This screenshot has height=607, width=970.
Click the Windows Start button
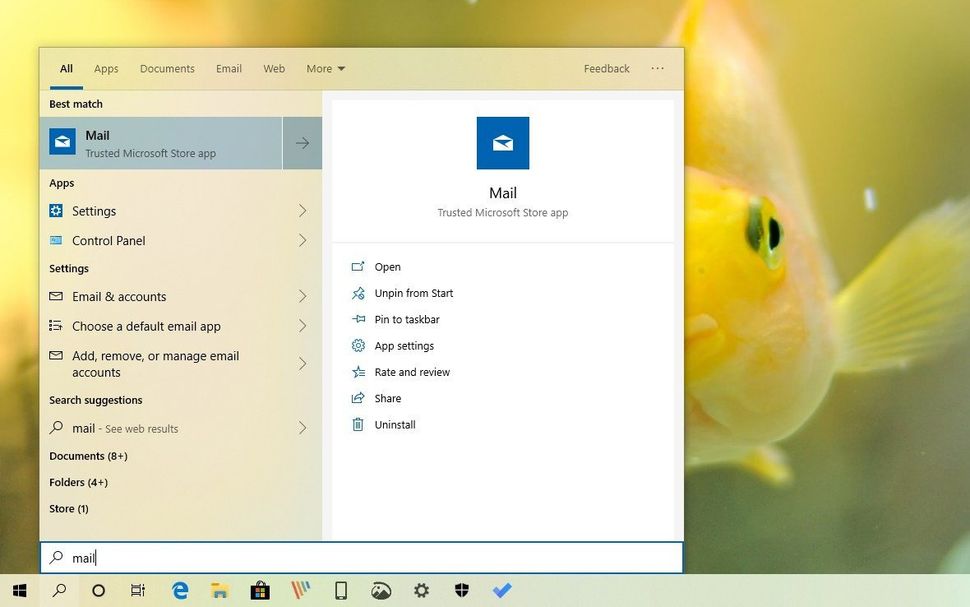19,590
